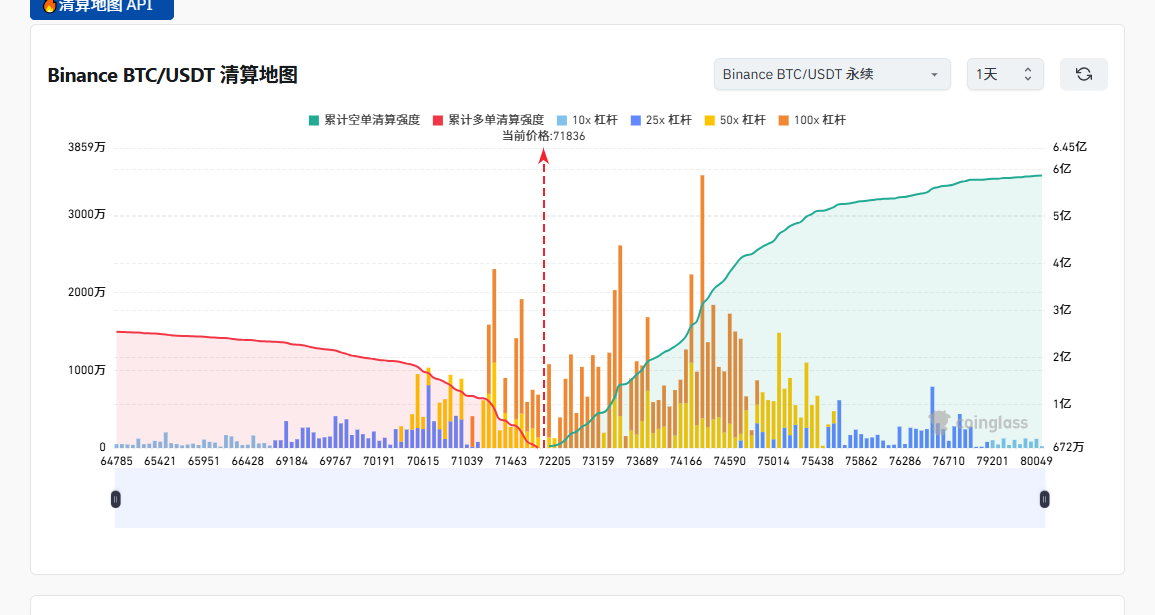Click the x-axis price label 72205
The image size is (1155, 615).
tap(555, 461)
